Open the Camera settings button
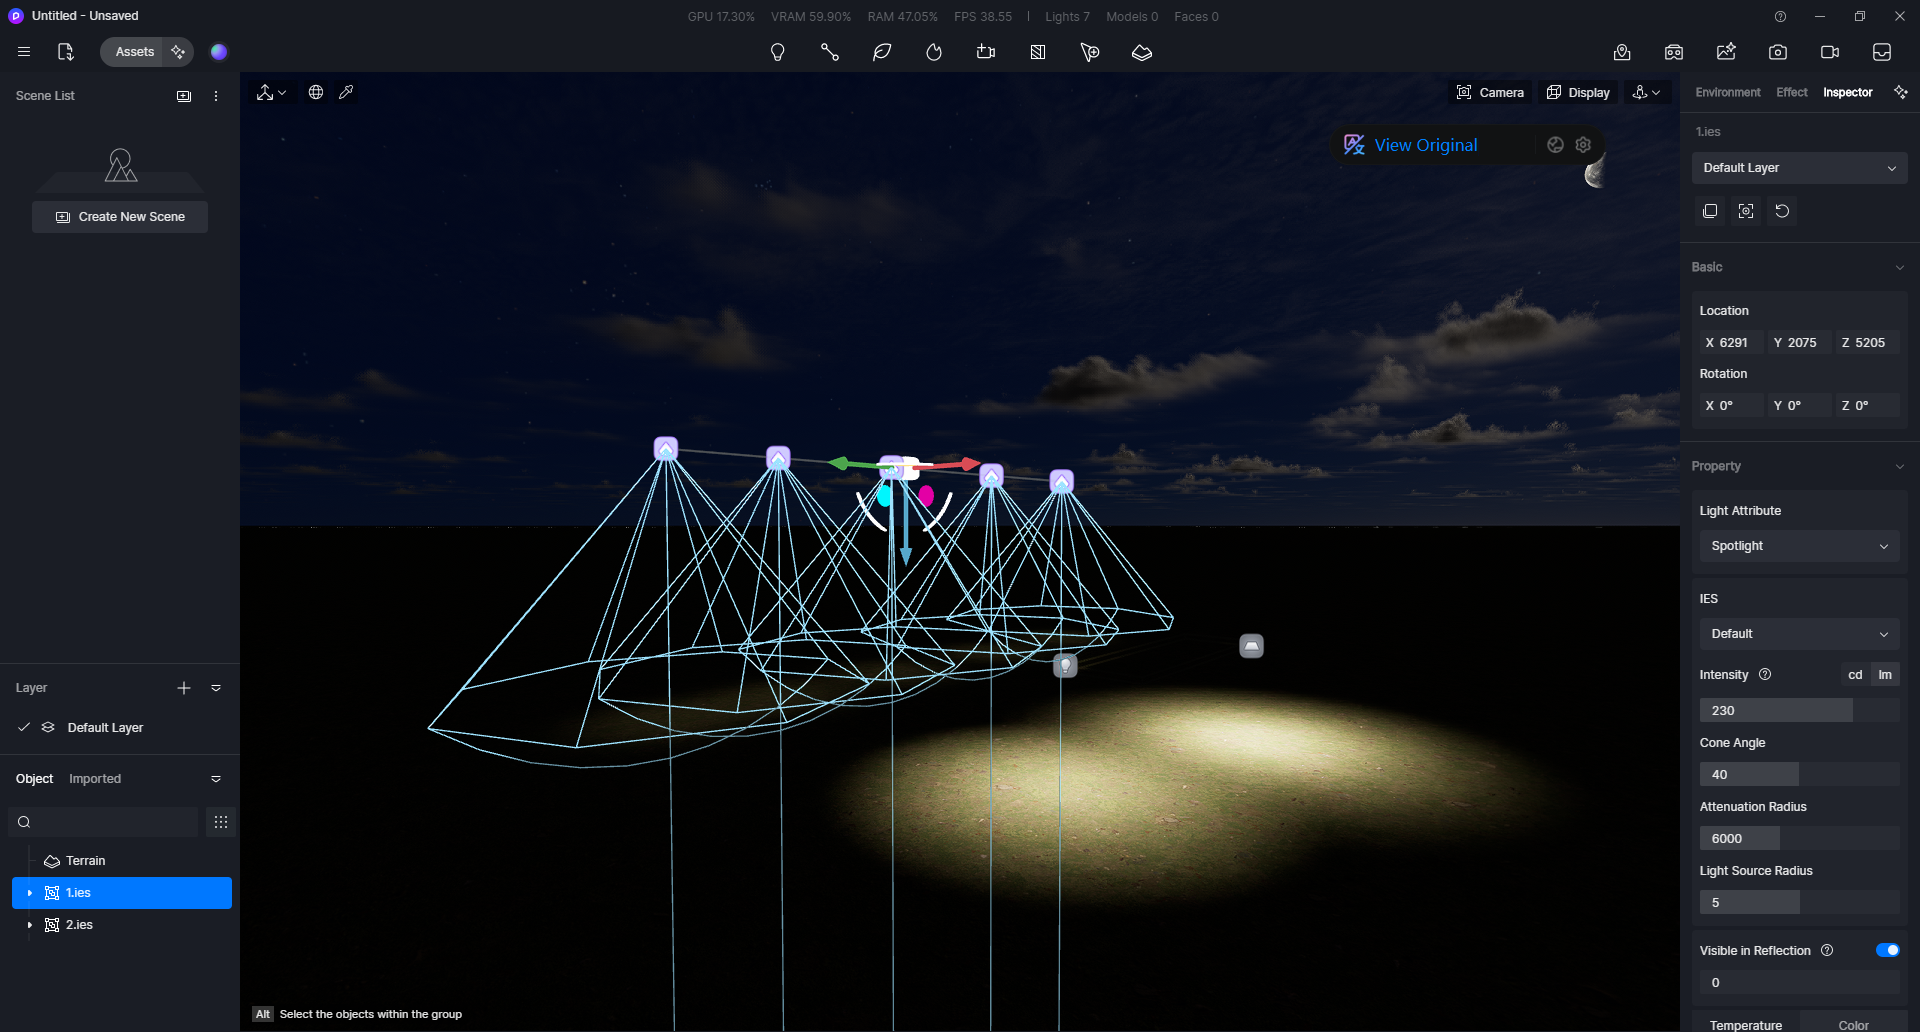 (x=1490, y=92)
